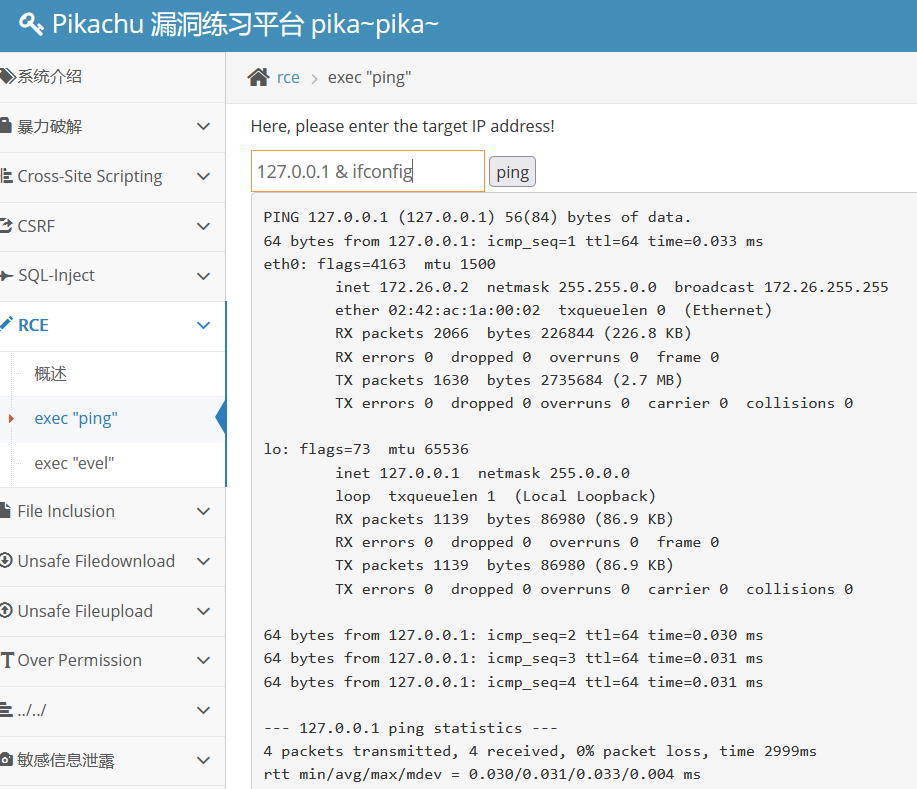Expand the CSRF chevron

click(204, 226)
